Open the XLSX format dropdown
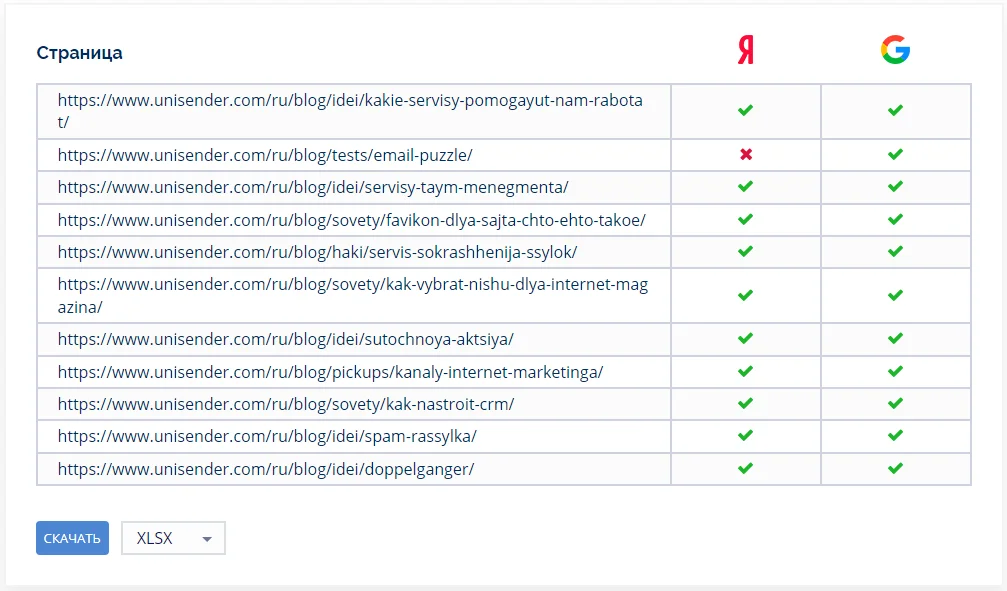The height and width of the screenshot is (591, 1007). pos(173,538)
